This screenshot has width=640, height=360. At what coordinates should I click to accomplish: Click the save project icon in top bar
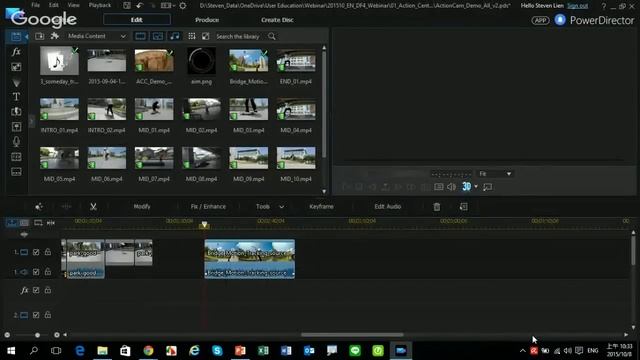tap(127, 6)
